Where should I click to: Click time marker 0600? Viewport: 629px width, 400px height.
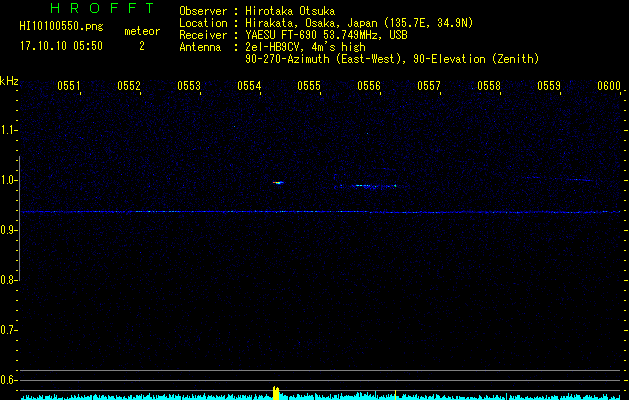click(609, 86)
